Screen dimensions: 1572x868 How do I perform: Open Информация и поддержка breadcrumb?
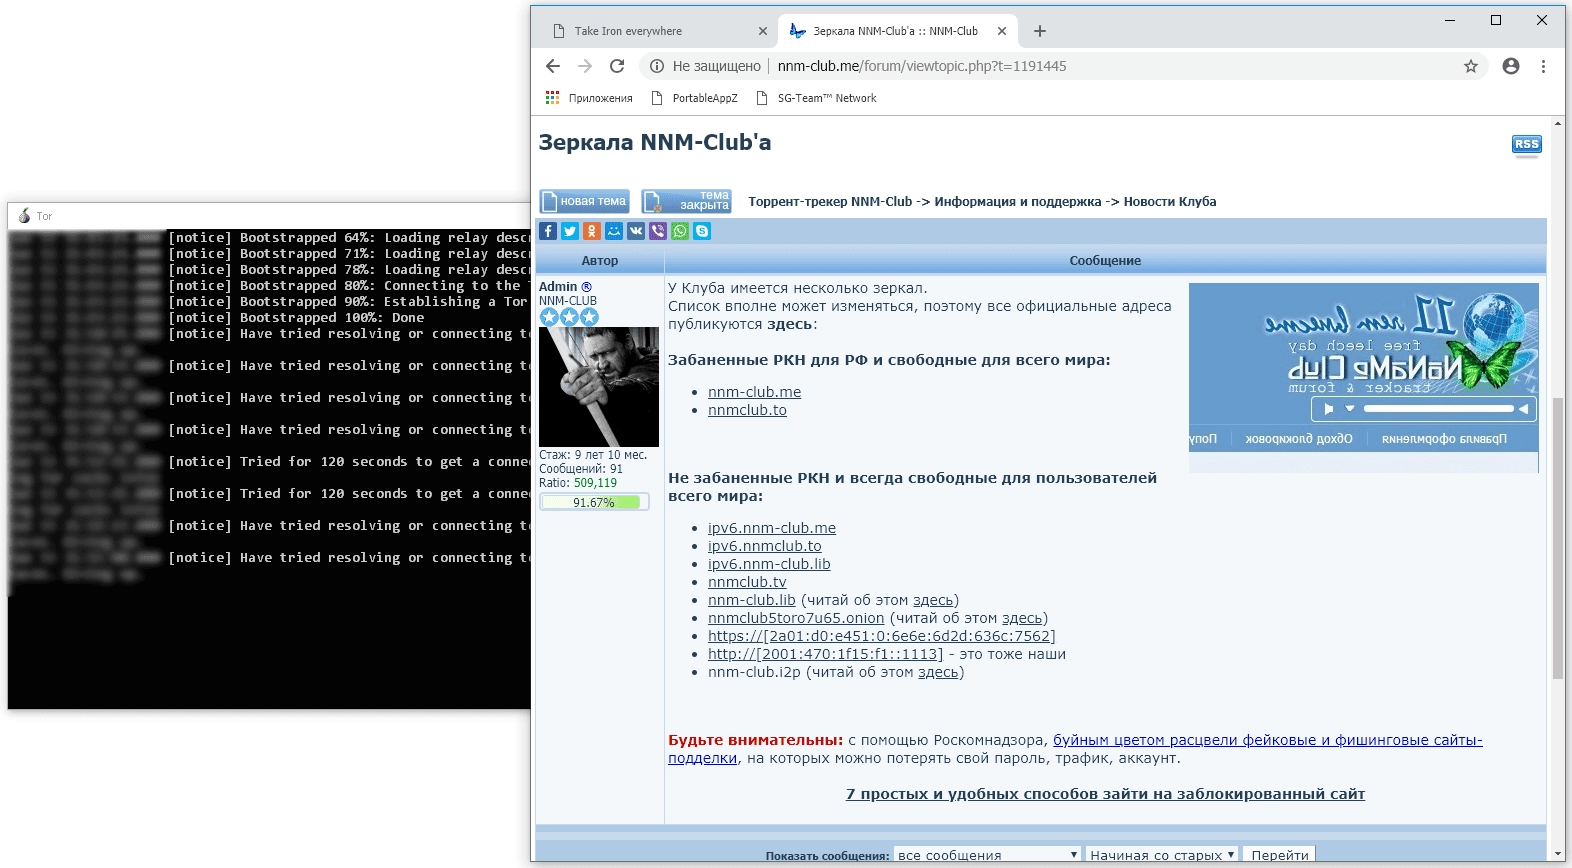(x=1018, y=201)
